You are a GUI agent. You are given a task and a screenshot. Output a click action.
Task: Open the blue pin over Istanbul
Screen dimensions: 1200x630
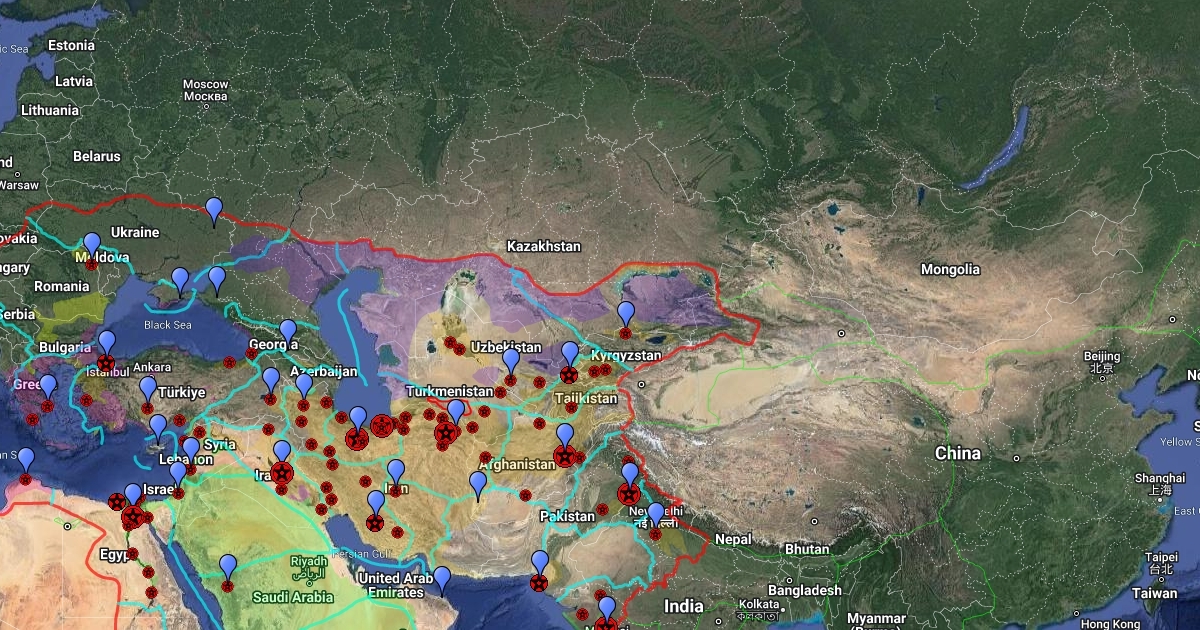click(107, 343)
